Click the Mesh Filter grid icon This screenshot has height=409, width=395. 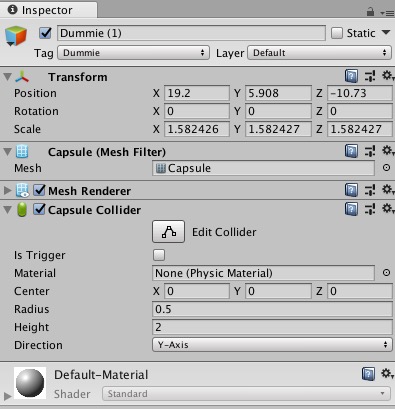tap(22, 152)
